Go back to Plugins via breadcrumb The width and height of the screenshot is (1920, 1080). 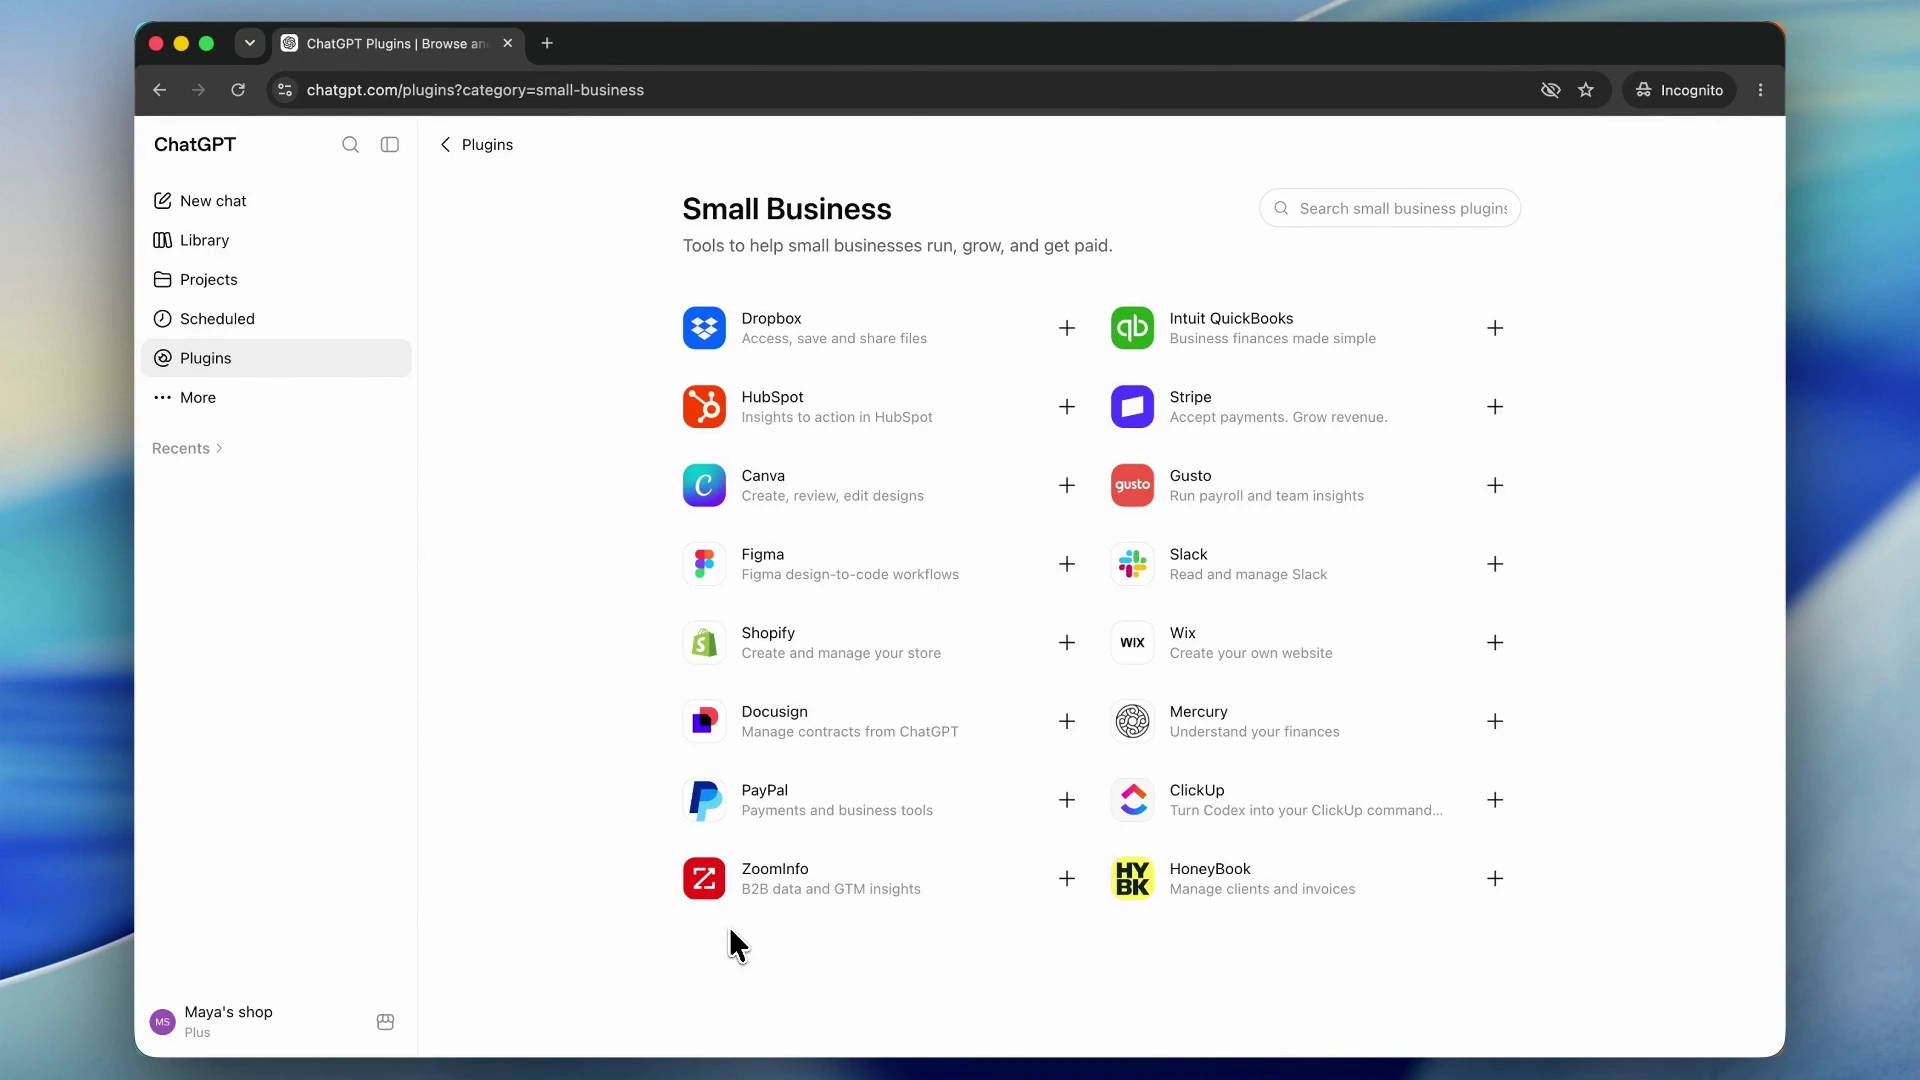click(476, 145)
